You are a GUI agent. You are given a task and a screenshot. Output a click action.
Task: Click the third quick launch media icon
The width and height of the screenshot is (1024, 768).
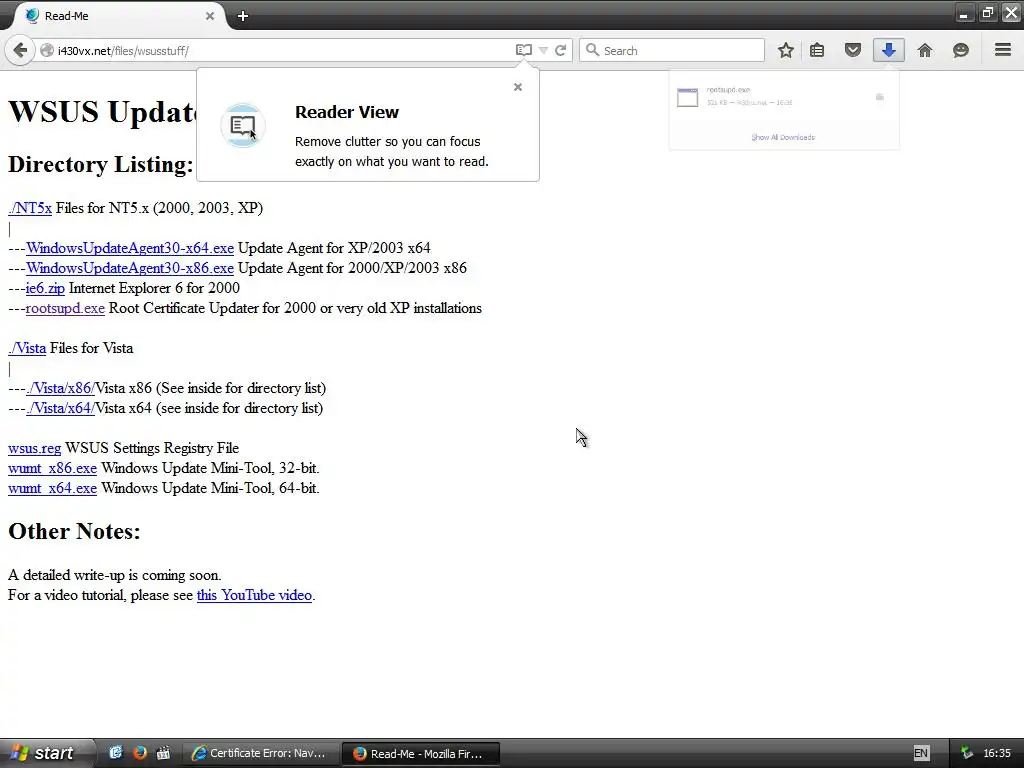click(163, 753)
